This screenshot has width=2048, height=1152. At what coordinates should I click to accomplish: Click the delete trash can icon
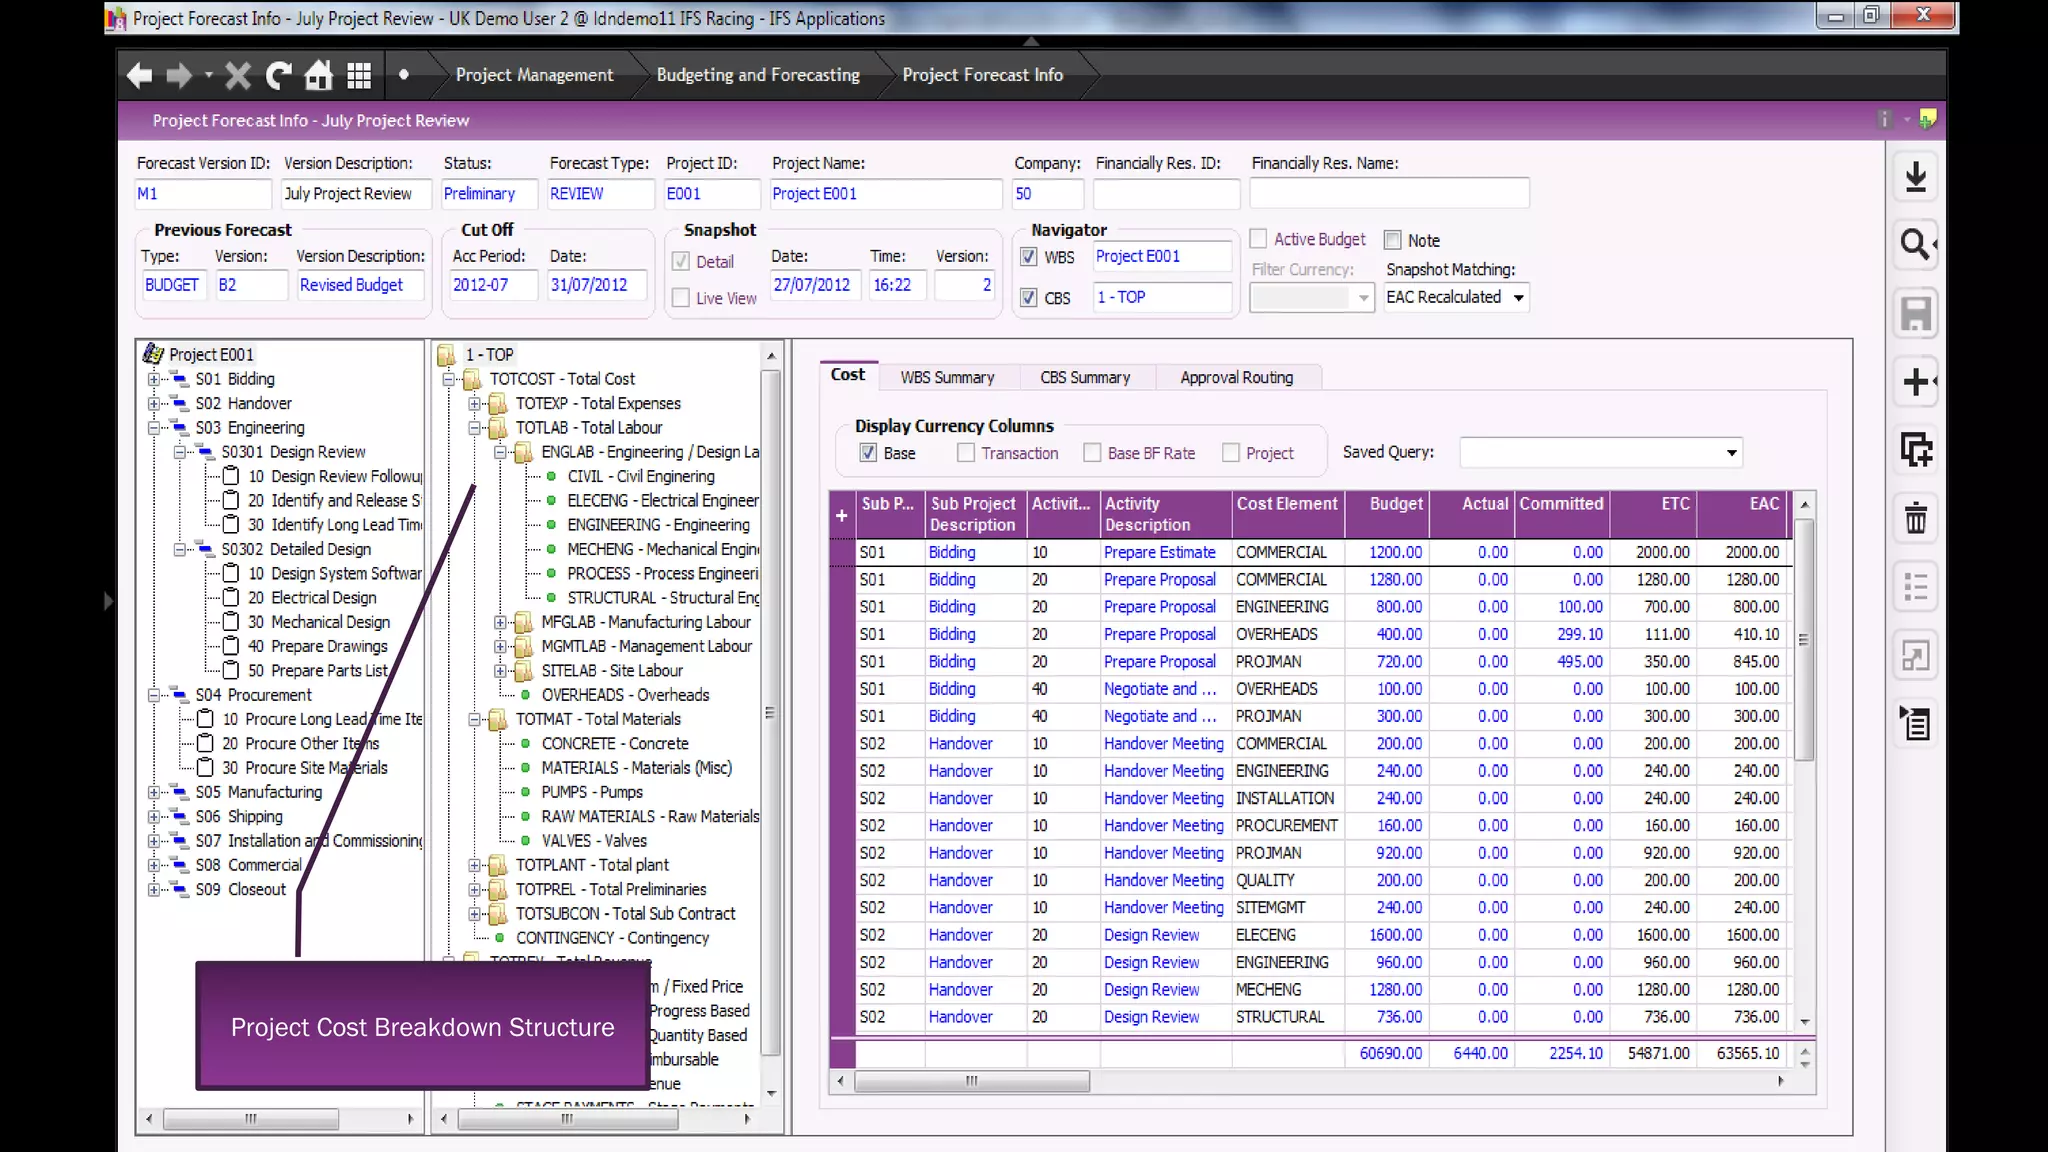[1915, 519]
